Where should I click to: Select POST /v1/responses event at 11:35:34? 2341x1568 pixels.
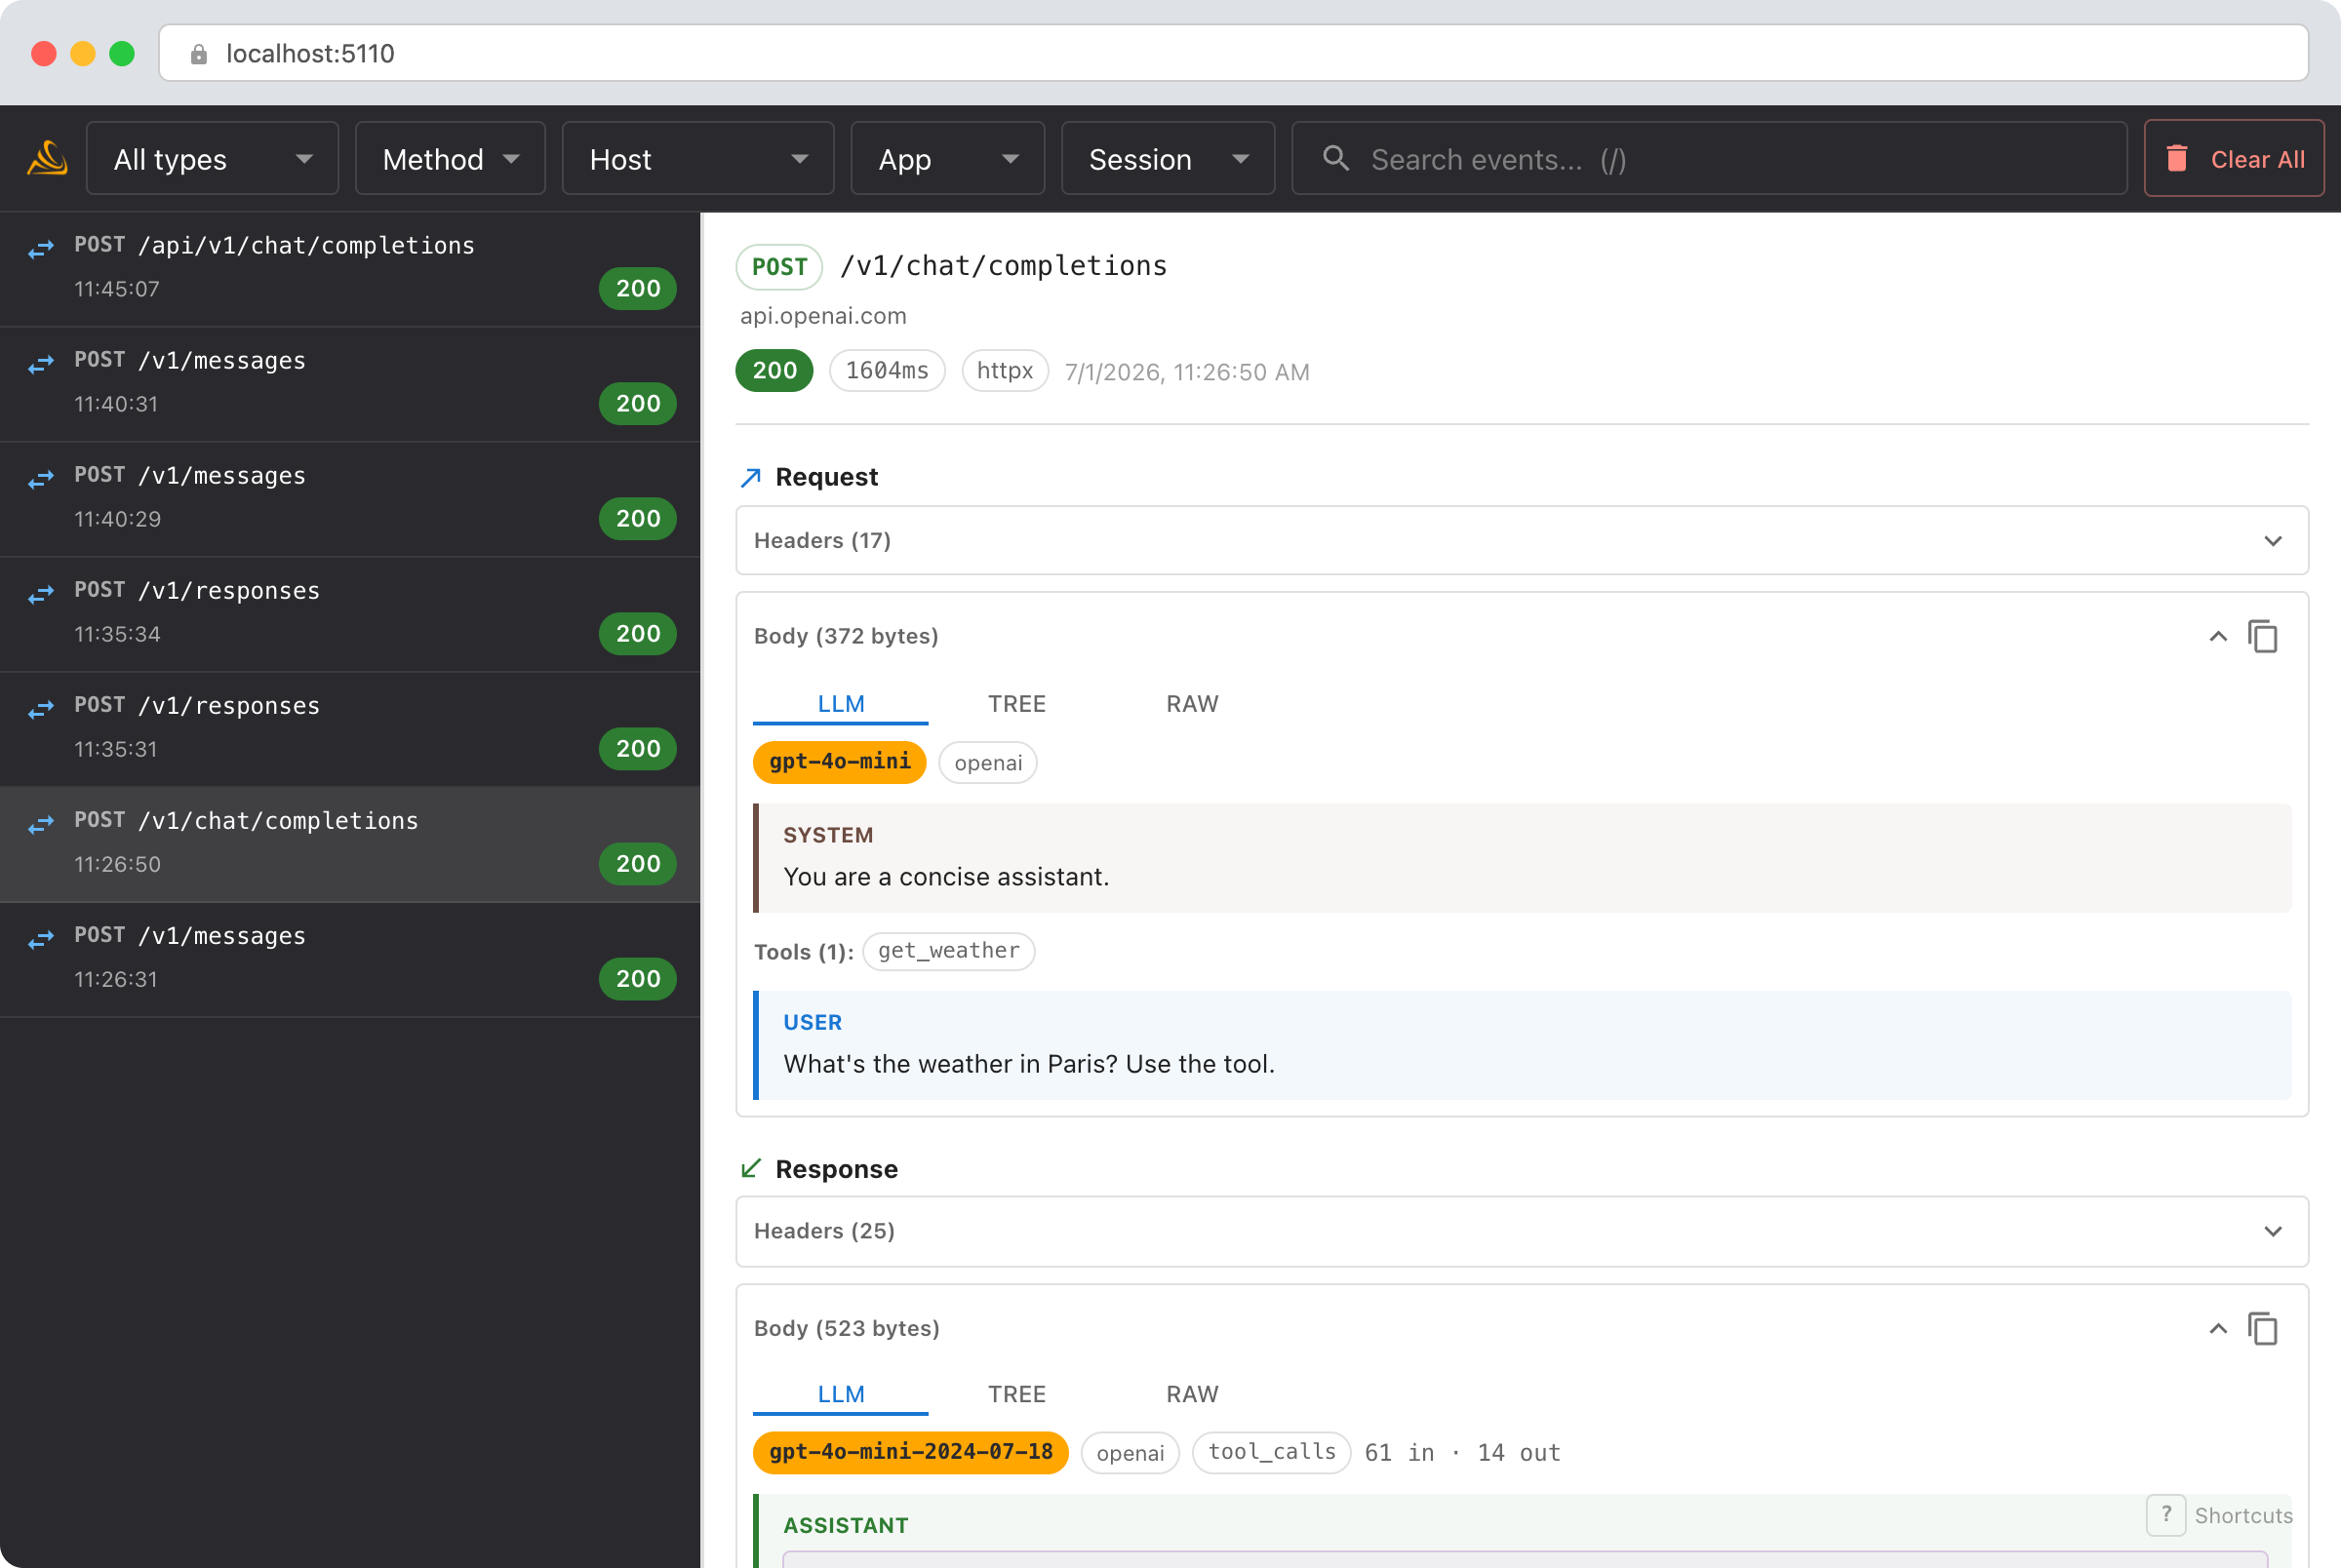click(350, 614)
